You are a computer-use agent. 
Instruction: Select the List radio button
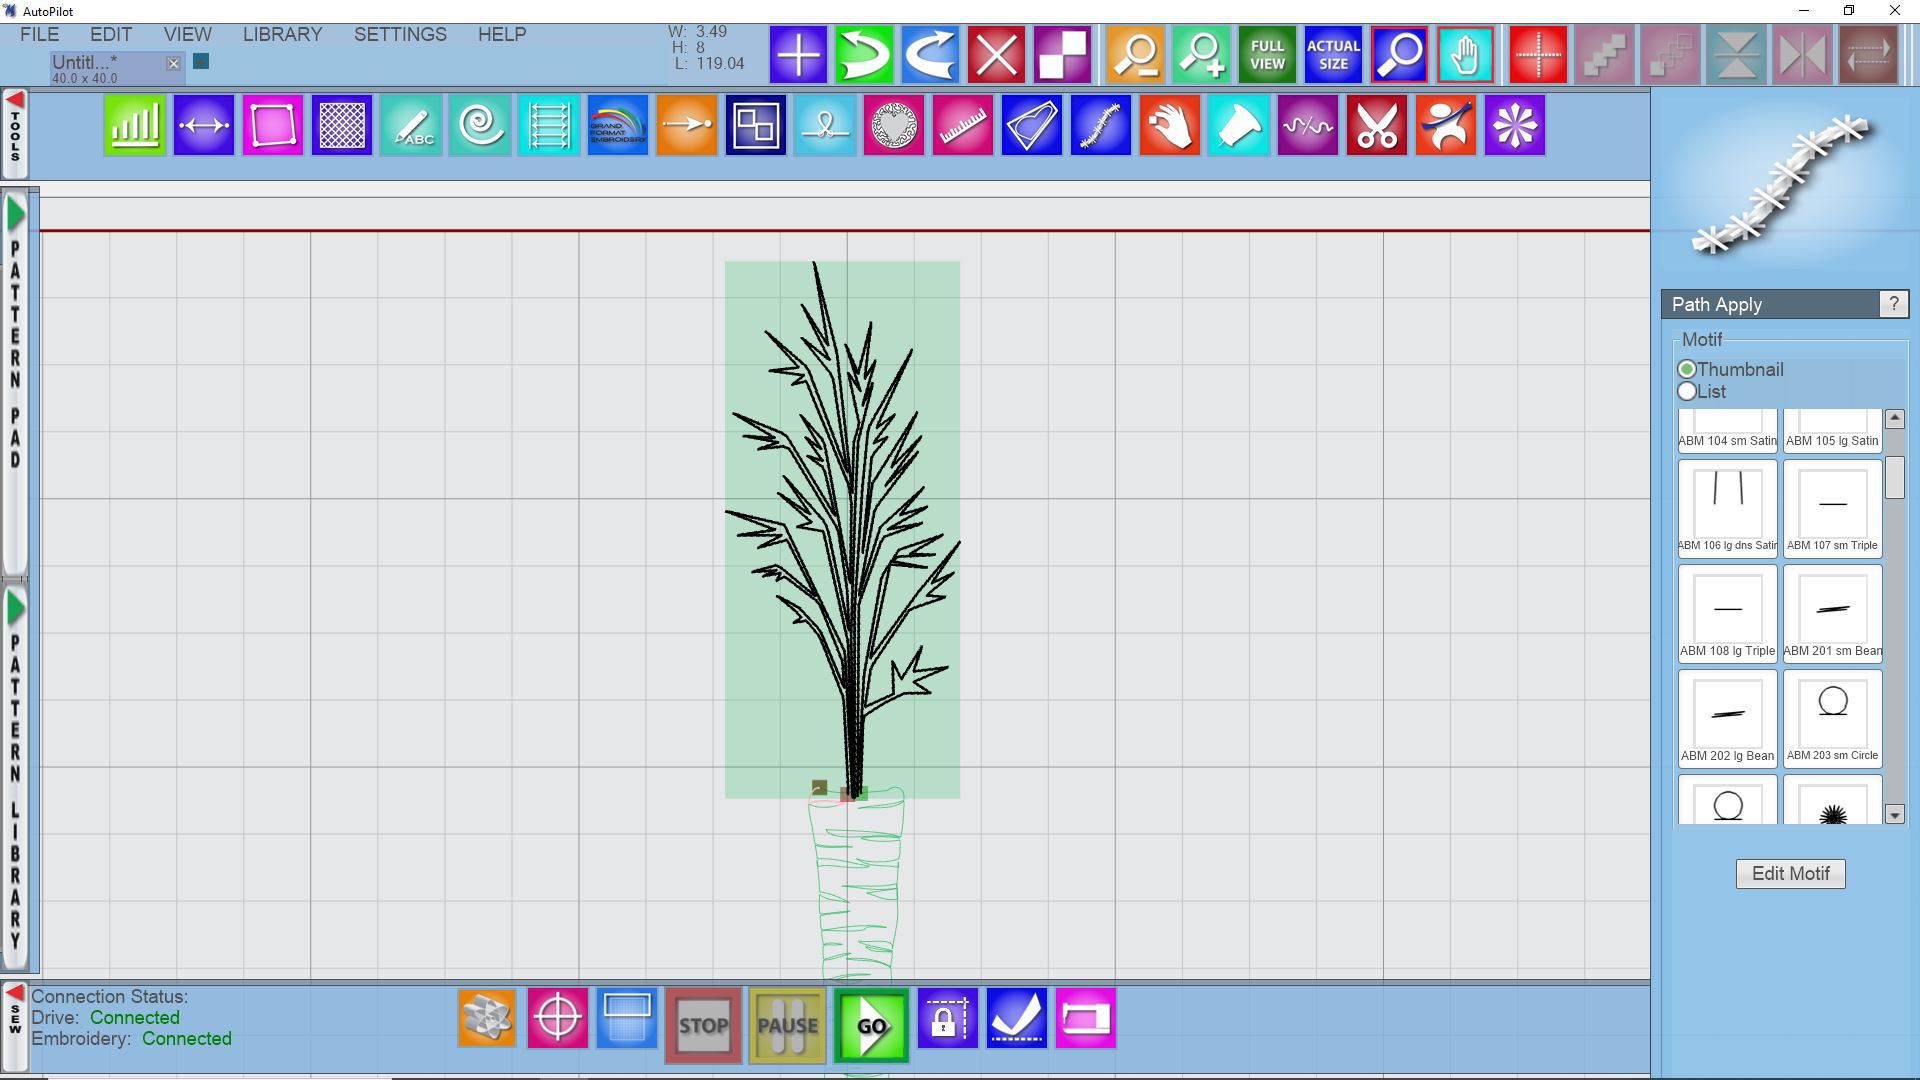tap(1688, 392)
